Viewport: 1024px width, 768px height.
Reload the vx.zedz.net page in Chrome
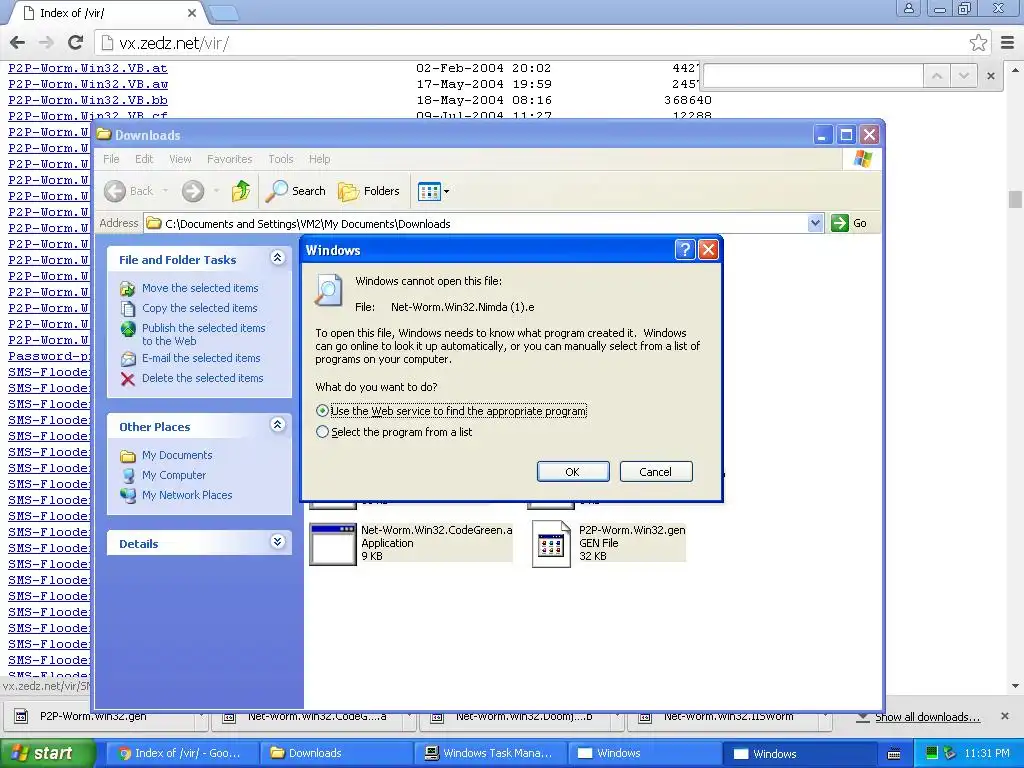(x=76, y=43)
